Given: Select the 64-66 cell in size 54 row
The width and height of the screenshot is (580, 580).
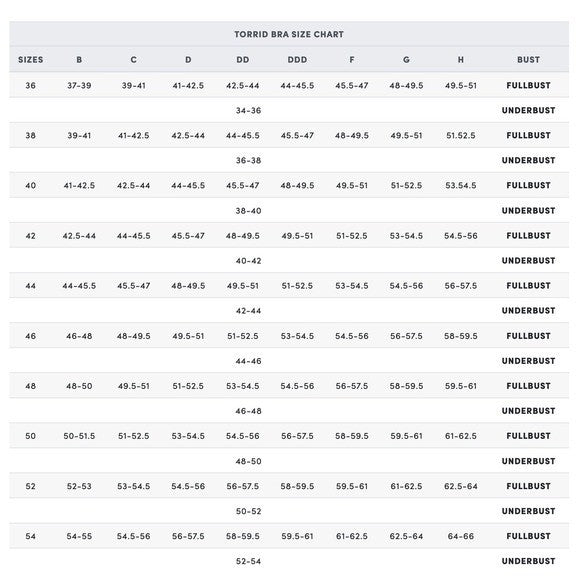Looking at the screenshot, I should tap(461, 536).
